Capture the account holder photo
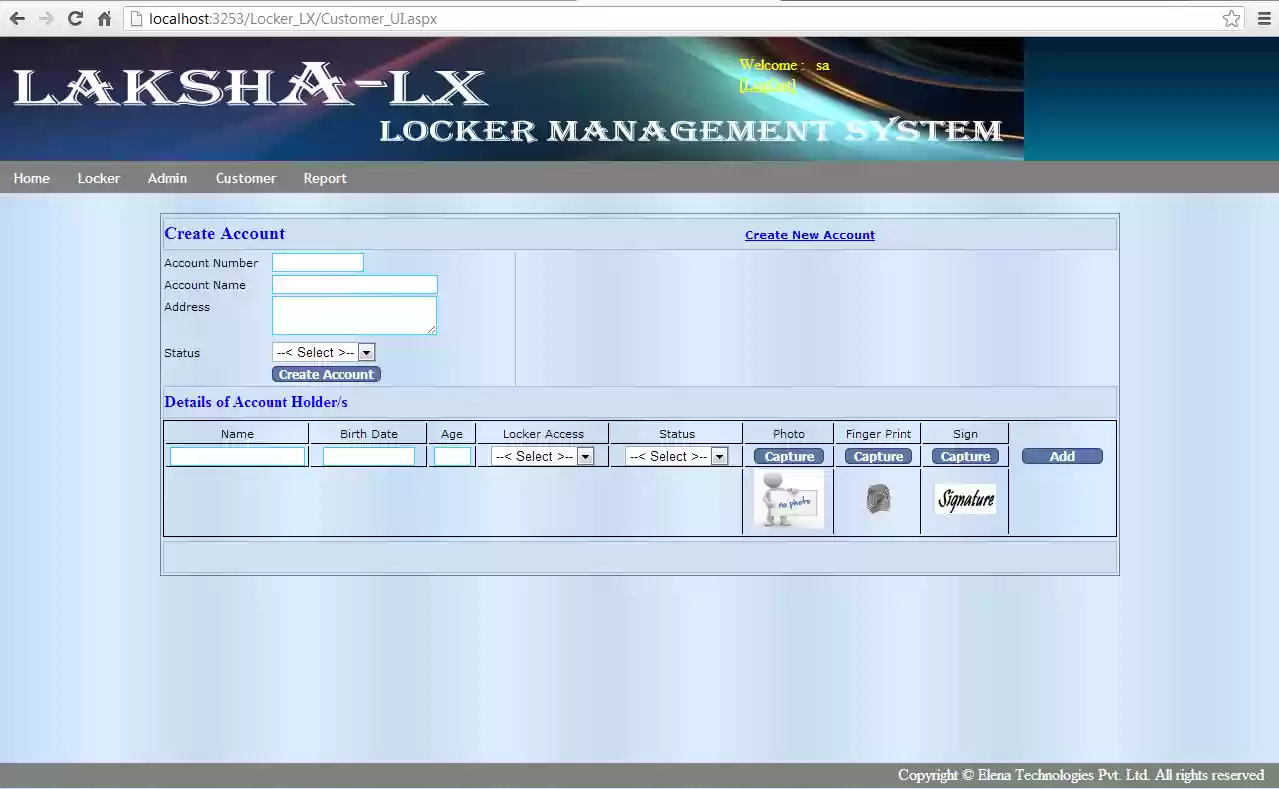The height and width of the screenshot is (789, 1279). point(788,456)
